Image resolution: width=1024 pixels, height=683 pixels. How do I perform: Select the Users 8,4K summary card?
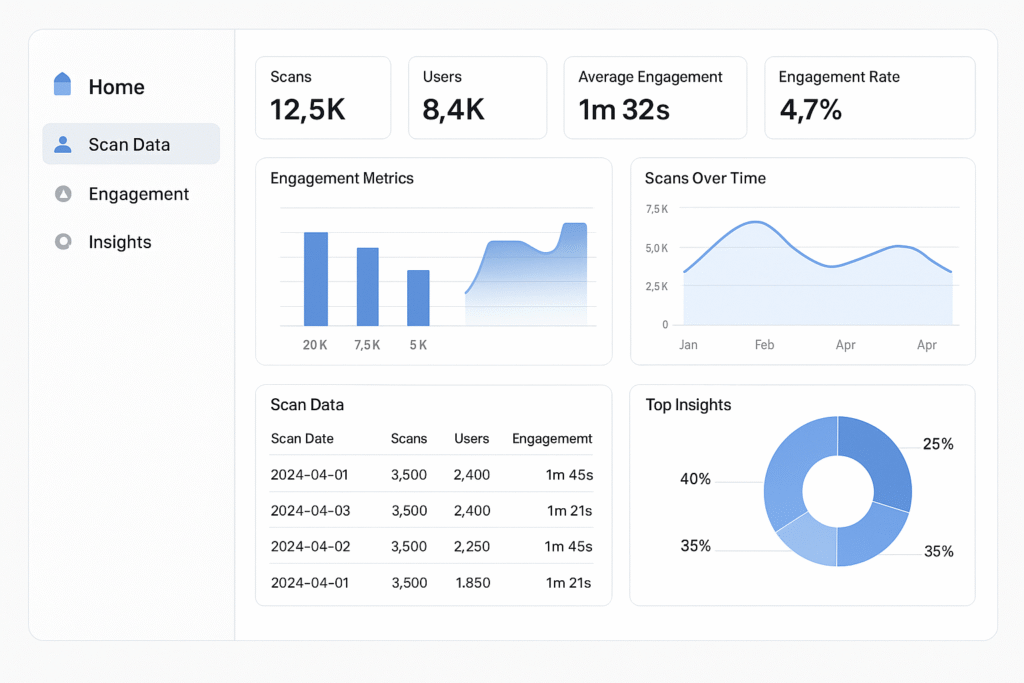tap(477, 97)
